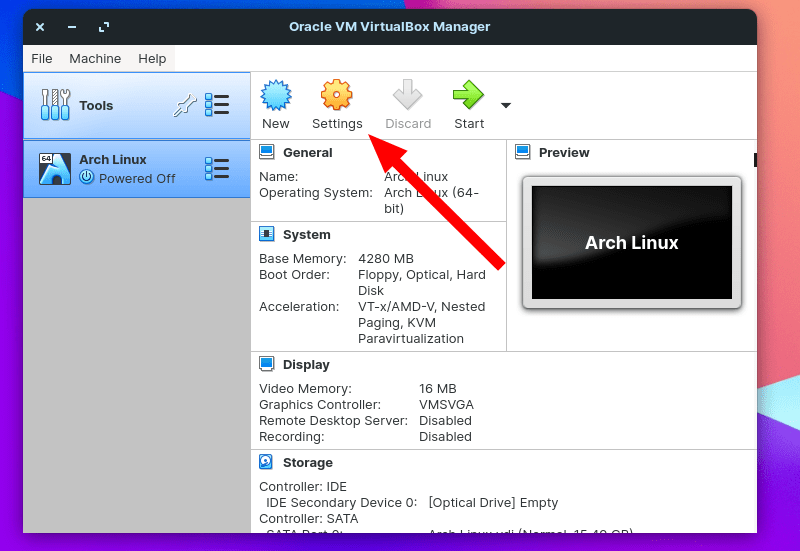Open the Machine menu
Viewport: 800px width, 551px height.
(x=95, y=59)
